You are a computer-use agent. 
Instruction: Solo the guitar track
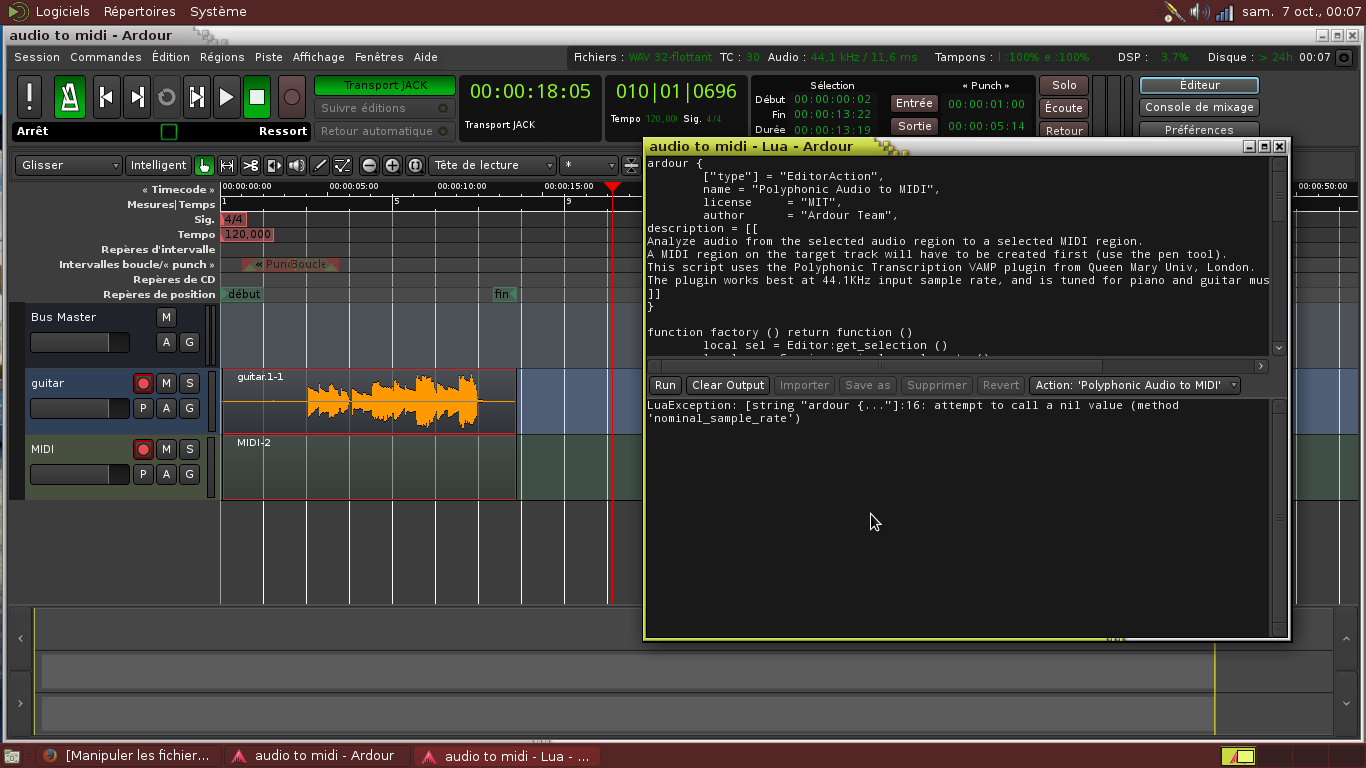tap(189, 383)
